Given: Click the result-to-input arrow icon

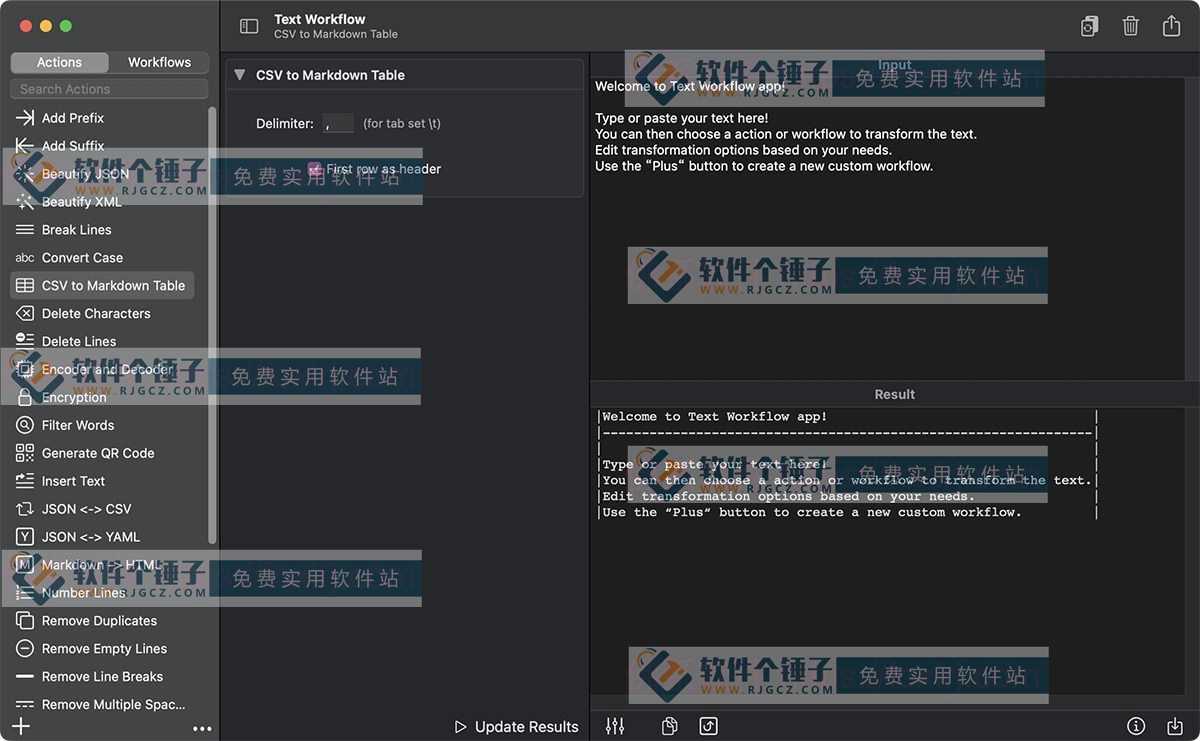Looking at the screenshot, I should point(708,726).
